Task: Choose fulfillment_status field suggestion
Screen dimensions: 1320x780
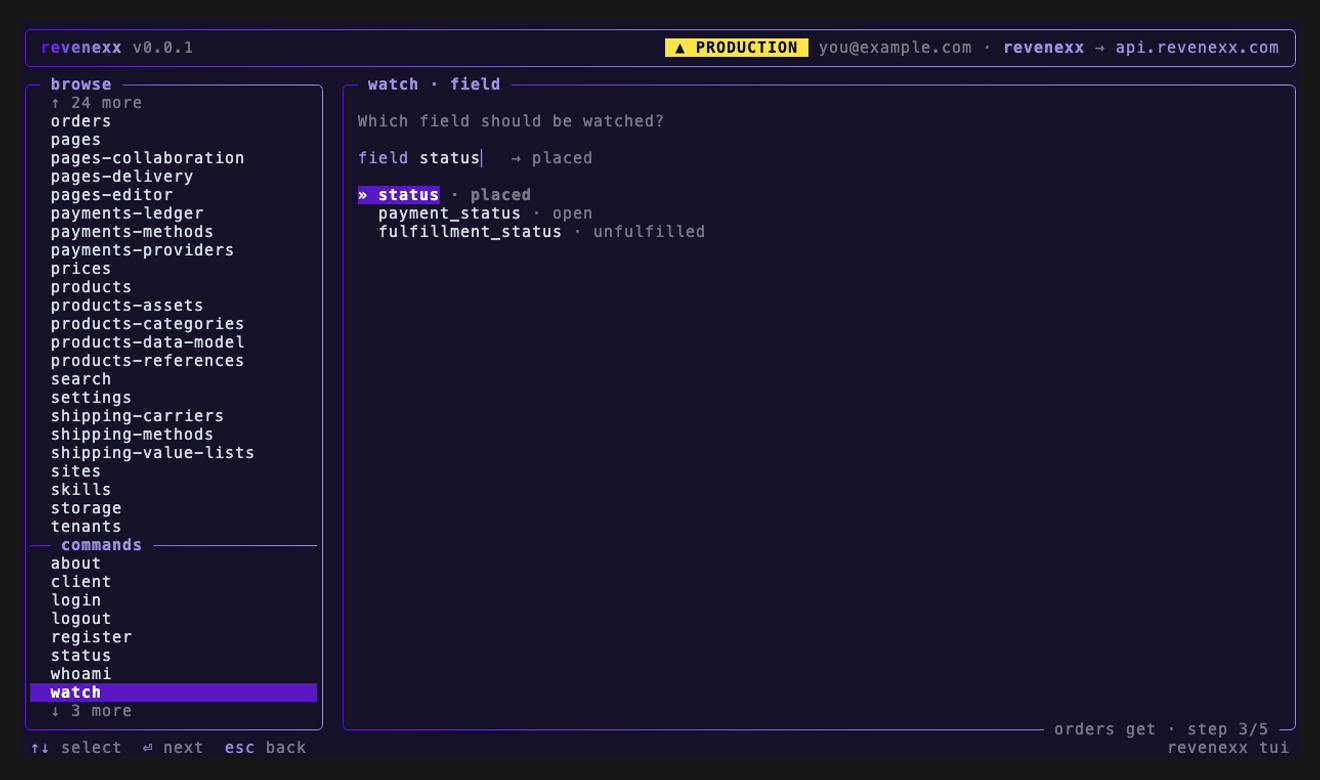Action: click(541, 232)
